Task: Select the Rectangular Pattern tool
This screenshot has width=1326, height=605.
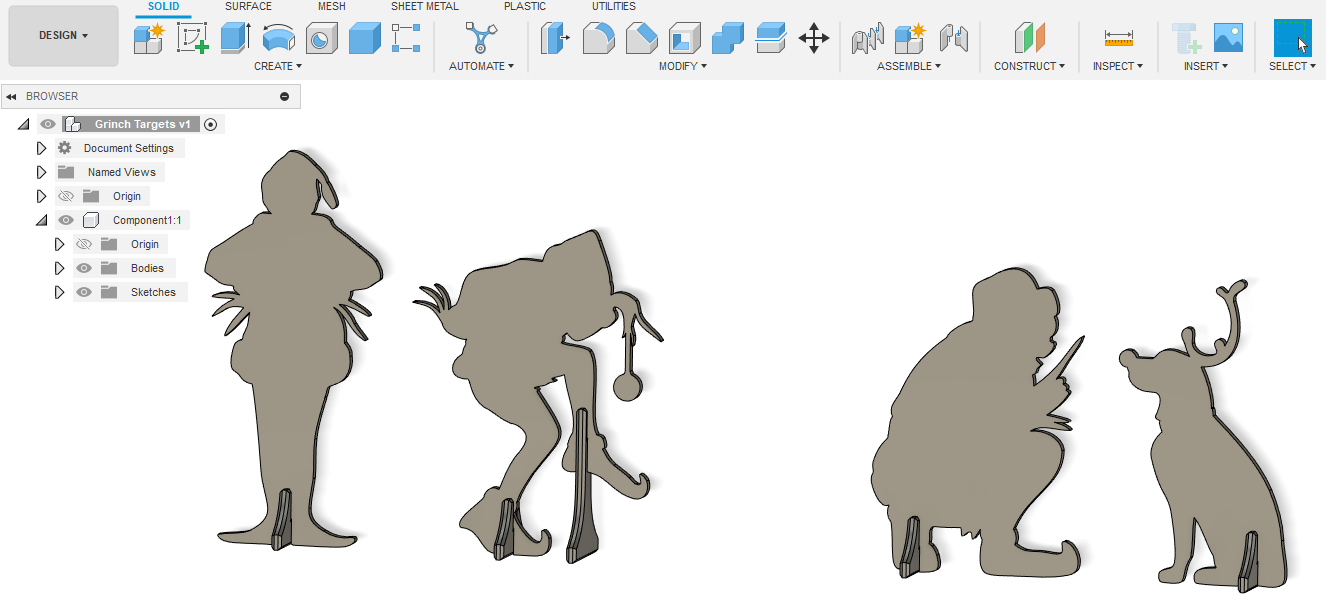Action: (406, 38)
